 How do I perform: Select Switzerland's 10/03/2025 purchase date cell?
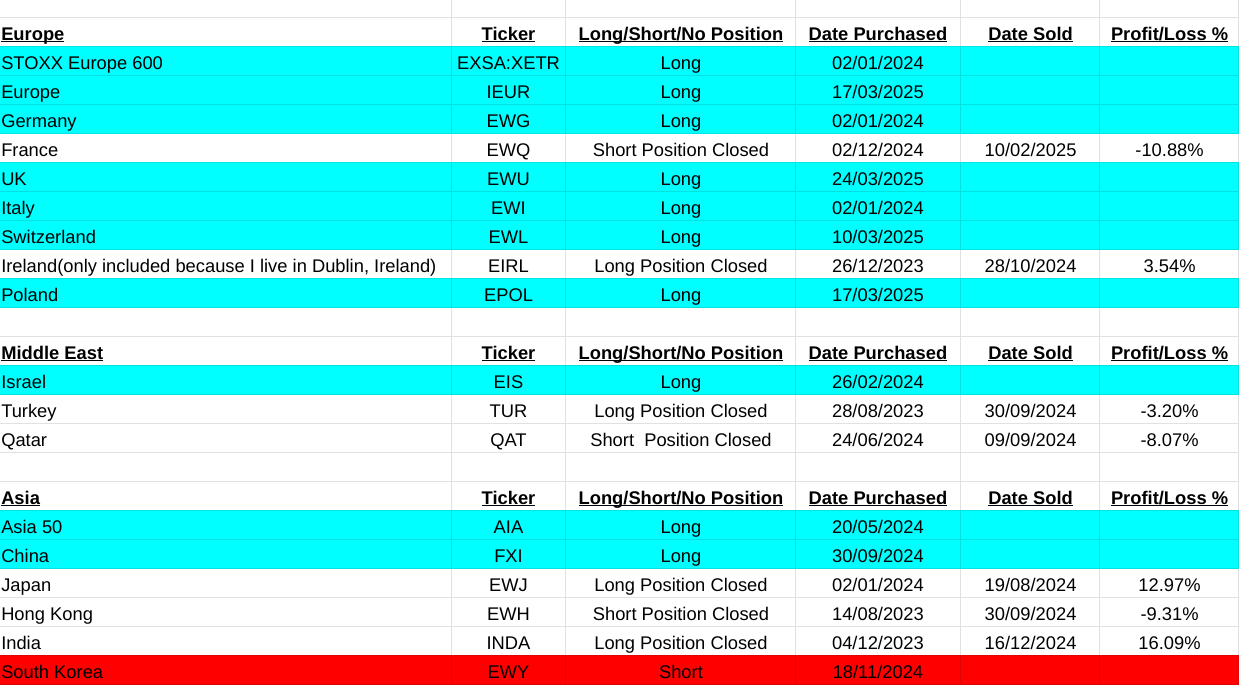877,237
